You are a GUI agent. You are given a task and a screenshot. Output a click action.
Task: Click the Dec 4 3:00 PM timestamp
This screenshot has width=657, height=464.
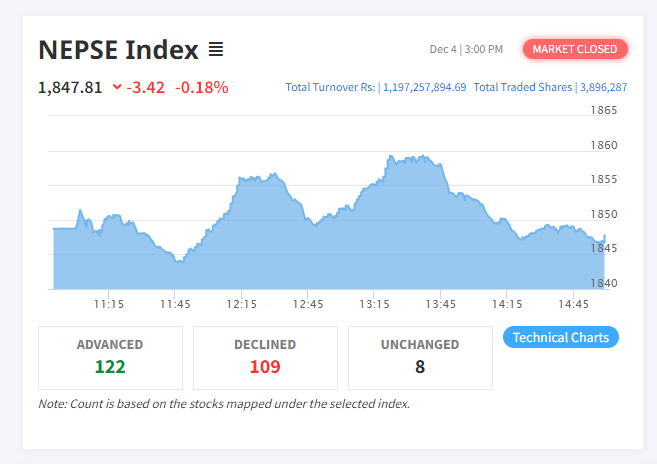(x=466, y=49)
